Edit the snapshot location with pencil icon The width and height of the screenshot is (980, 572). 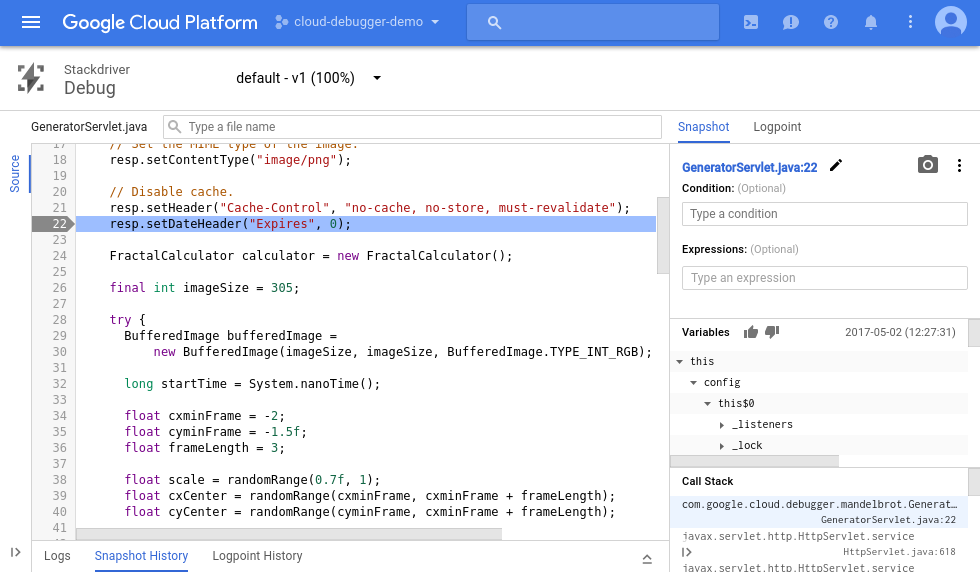pyautogui.click(x=836, y=166)
